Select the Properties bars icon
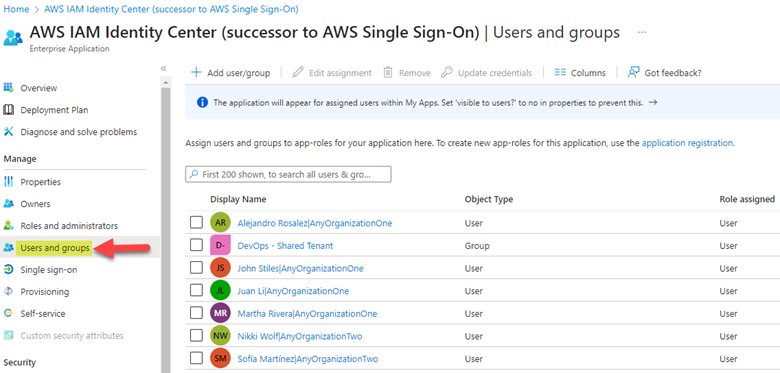 pyautogui.click(x=8, y=182)
